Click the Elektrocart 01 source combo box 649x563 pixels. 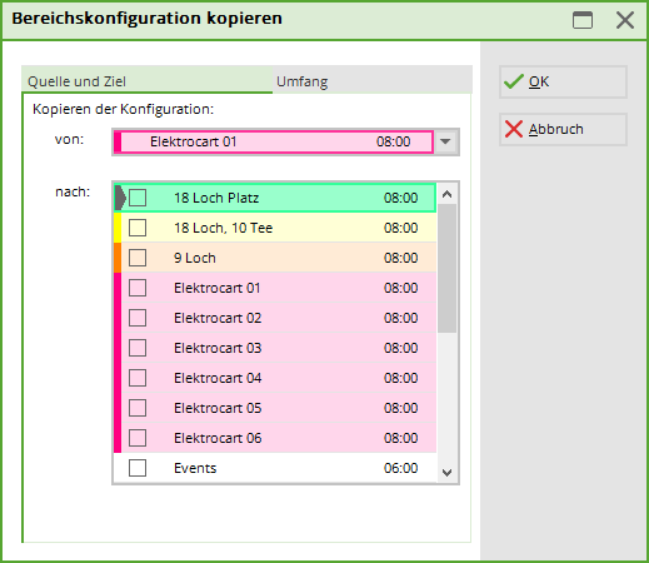[275, 142]
